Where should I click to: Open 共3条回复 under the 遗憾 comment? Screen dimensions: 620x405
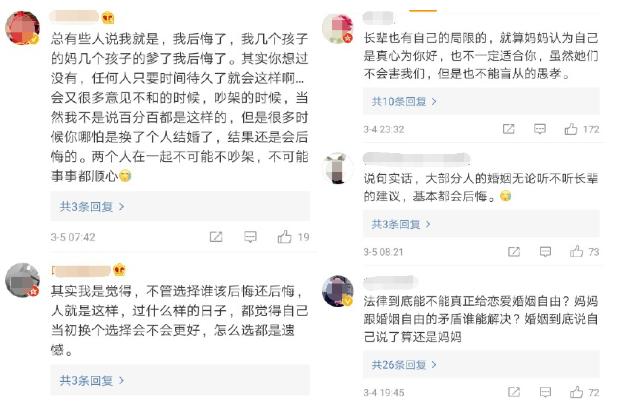[89, 380]
